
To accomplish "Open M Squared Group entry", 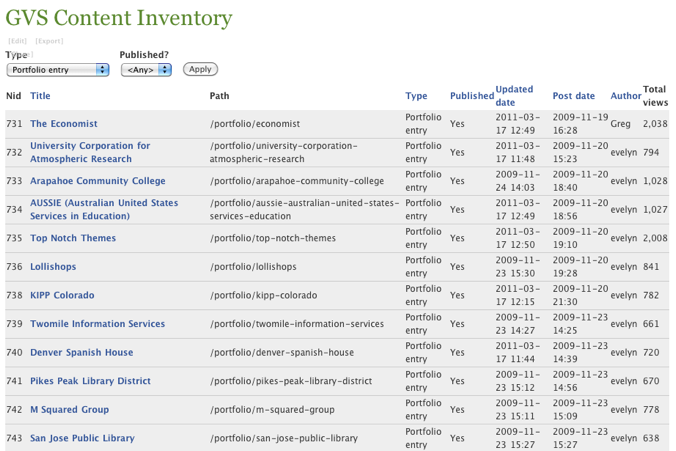I will click(x=69, y=410).
